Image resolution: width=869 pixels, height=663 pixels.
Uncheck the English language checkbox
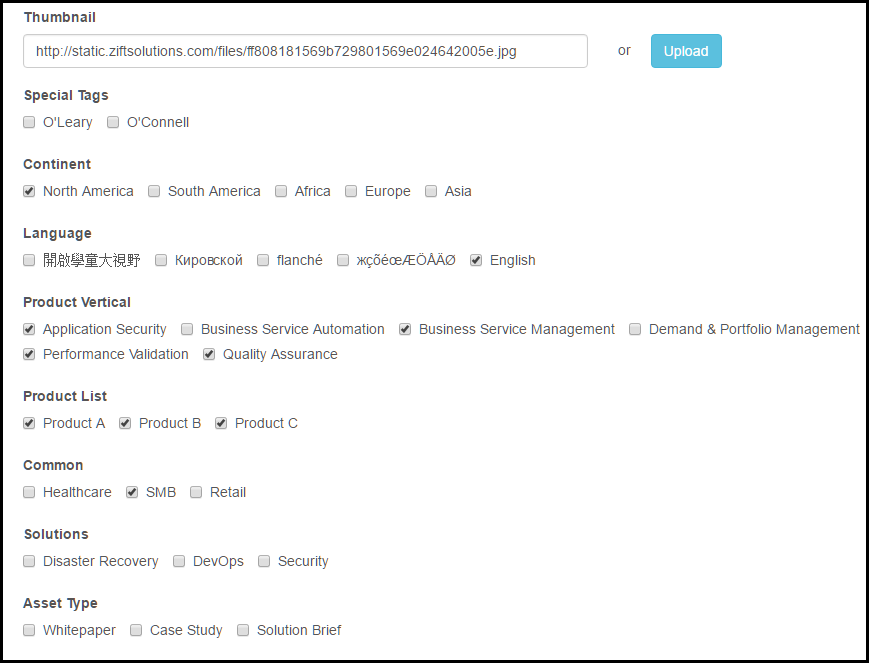[476, 260]
